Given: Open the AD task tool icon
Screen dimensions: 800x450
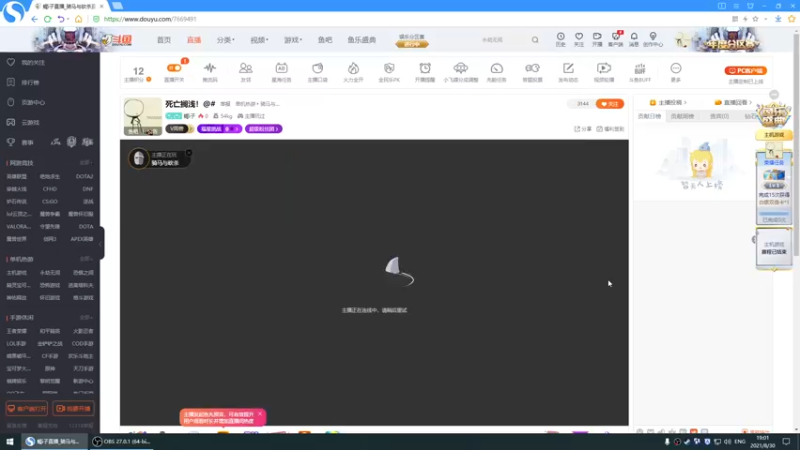Looking at the screenshot, I should click(x=281, y=72).
